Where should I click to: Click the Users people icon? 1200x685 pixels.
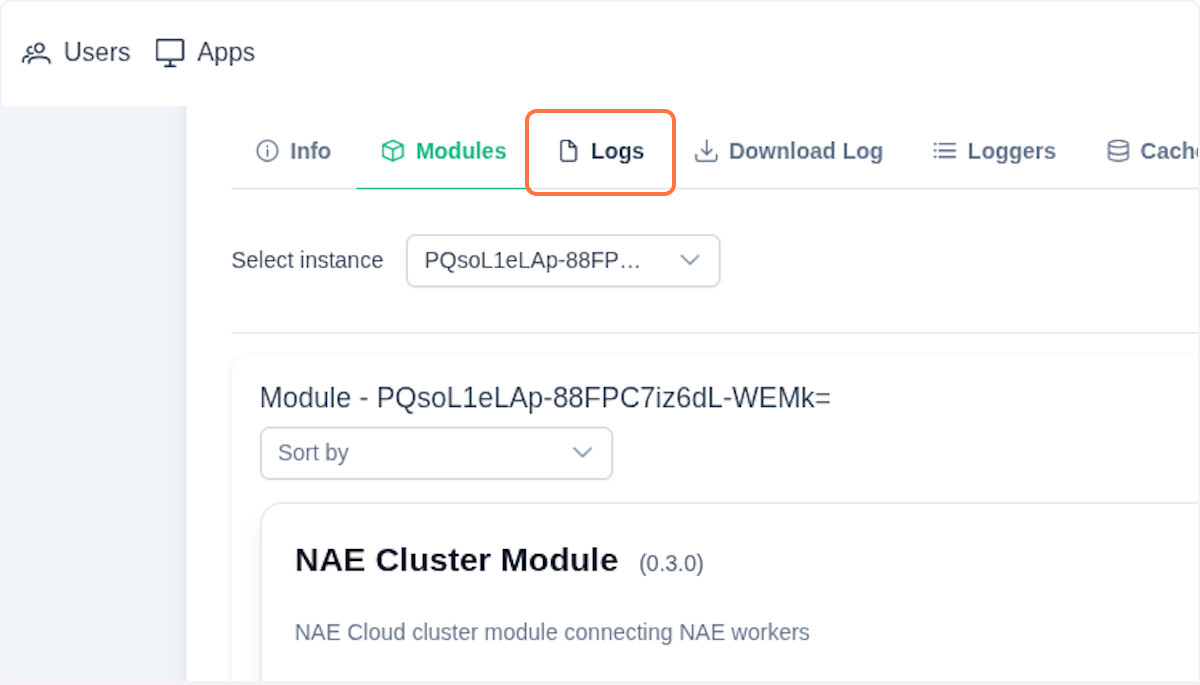(x=37, y=51)
